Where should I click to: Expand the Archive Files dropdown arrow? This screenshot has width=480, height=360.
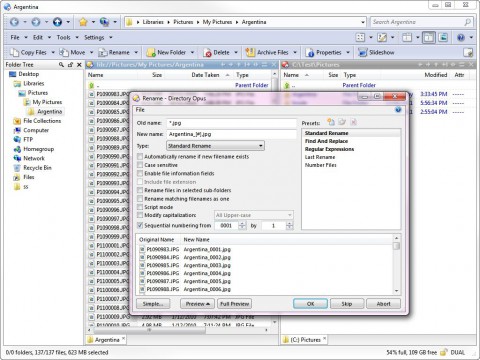[x=295, y=52]
